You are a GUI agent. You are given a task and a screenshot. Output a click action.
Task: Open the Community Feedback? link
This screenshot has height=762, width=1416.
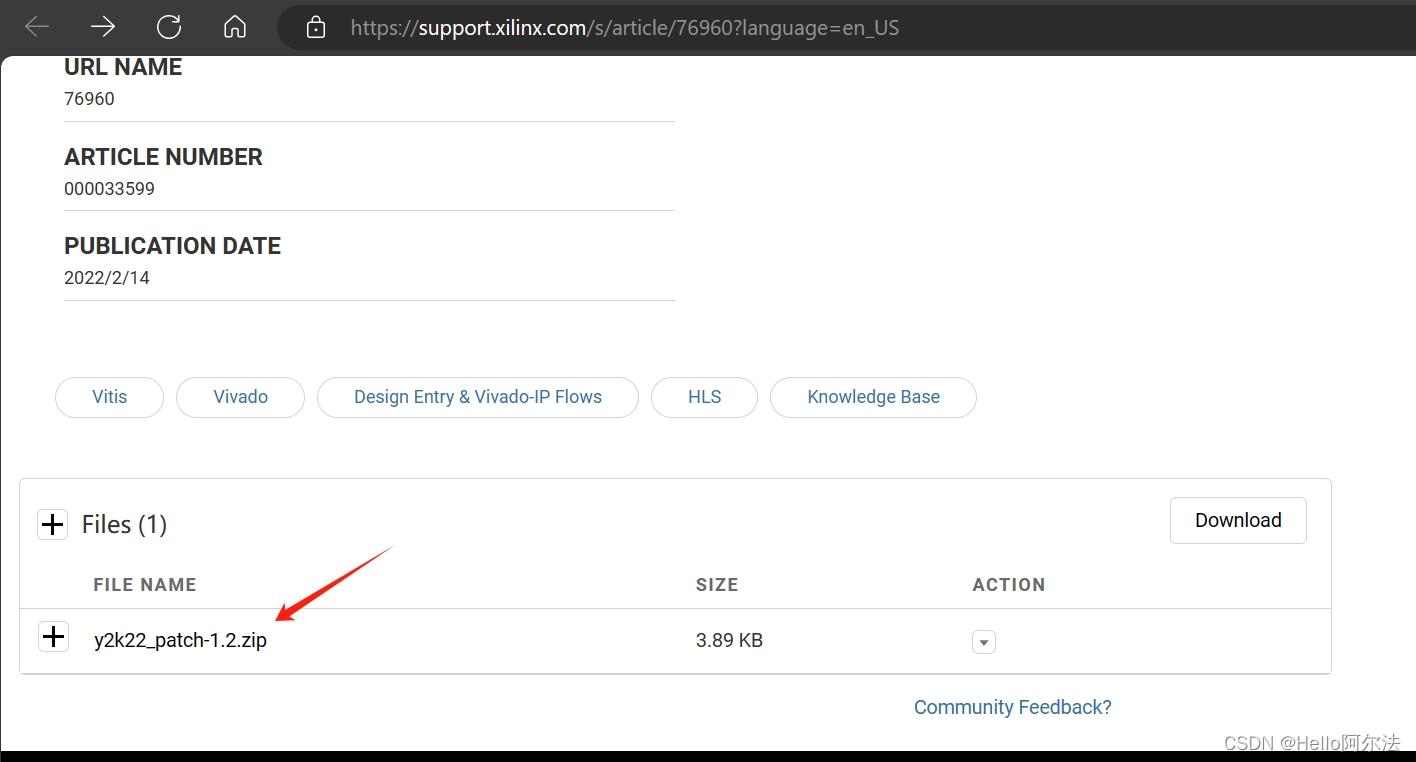[1013, 707]
